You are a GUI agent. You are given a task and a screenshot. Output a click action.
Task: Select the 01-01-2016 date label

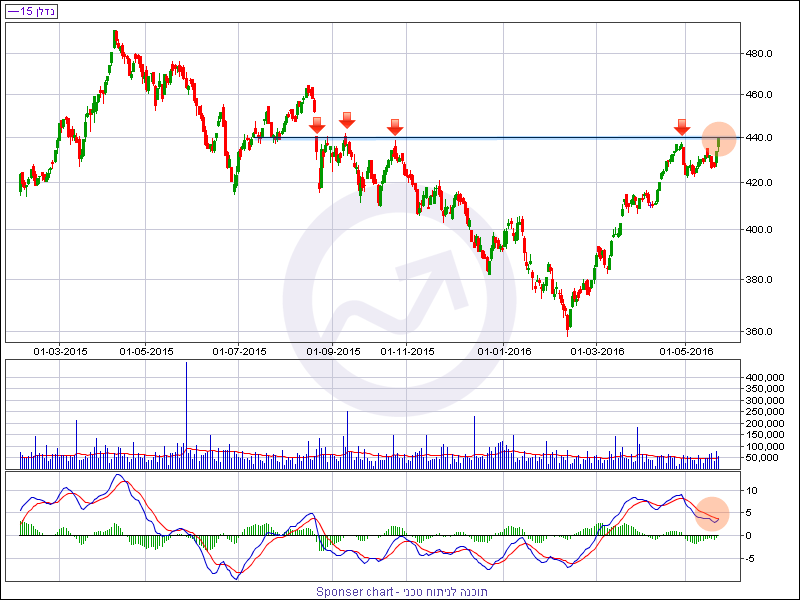(x=505, y=351)
